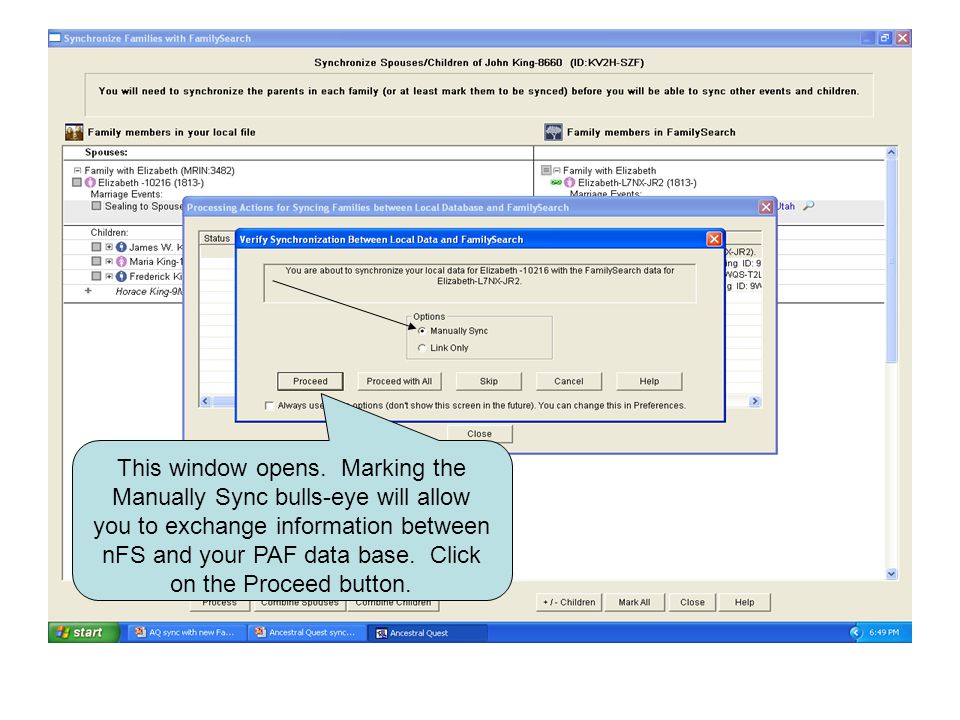The height and width of the screenshot is (720, 960).
Task: Click male icon beside James W.
Action: [121, 247]
